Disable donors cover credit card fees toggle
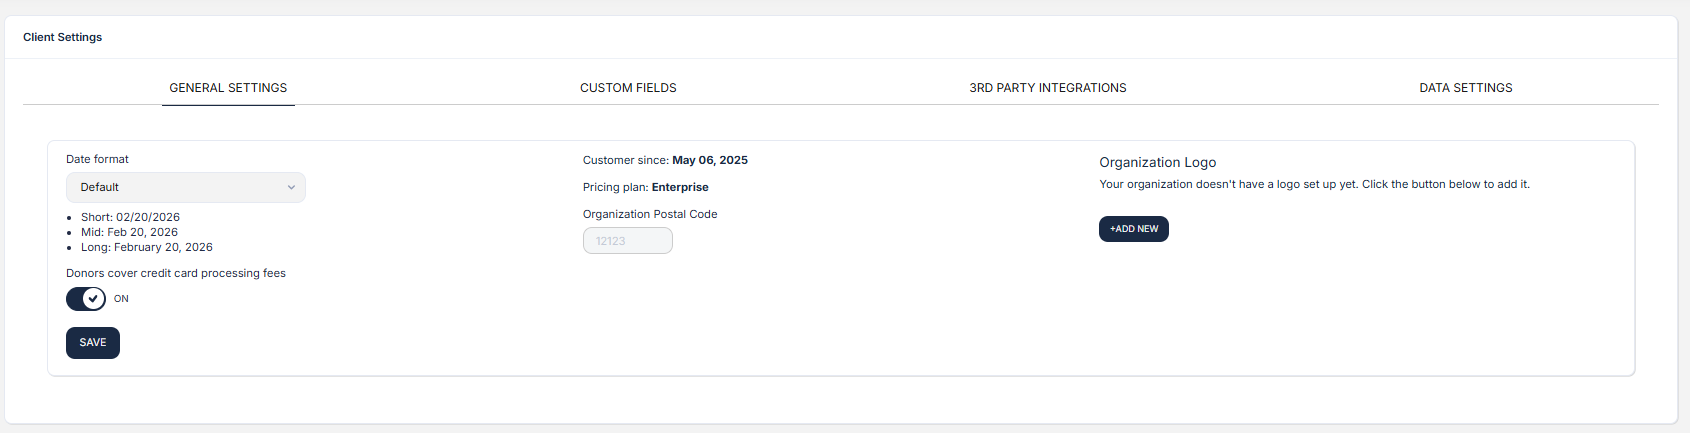Screen dimensions: 1690x433 [86, 299]
